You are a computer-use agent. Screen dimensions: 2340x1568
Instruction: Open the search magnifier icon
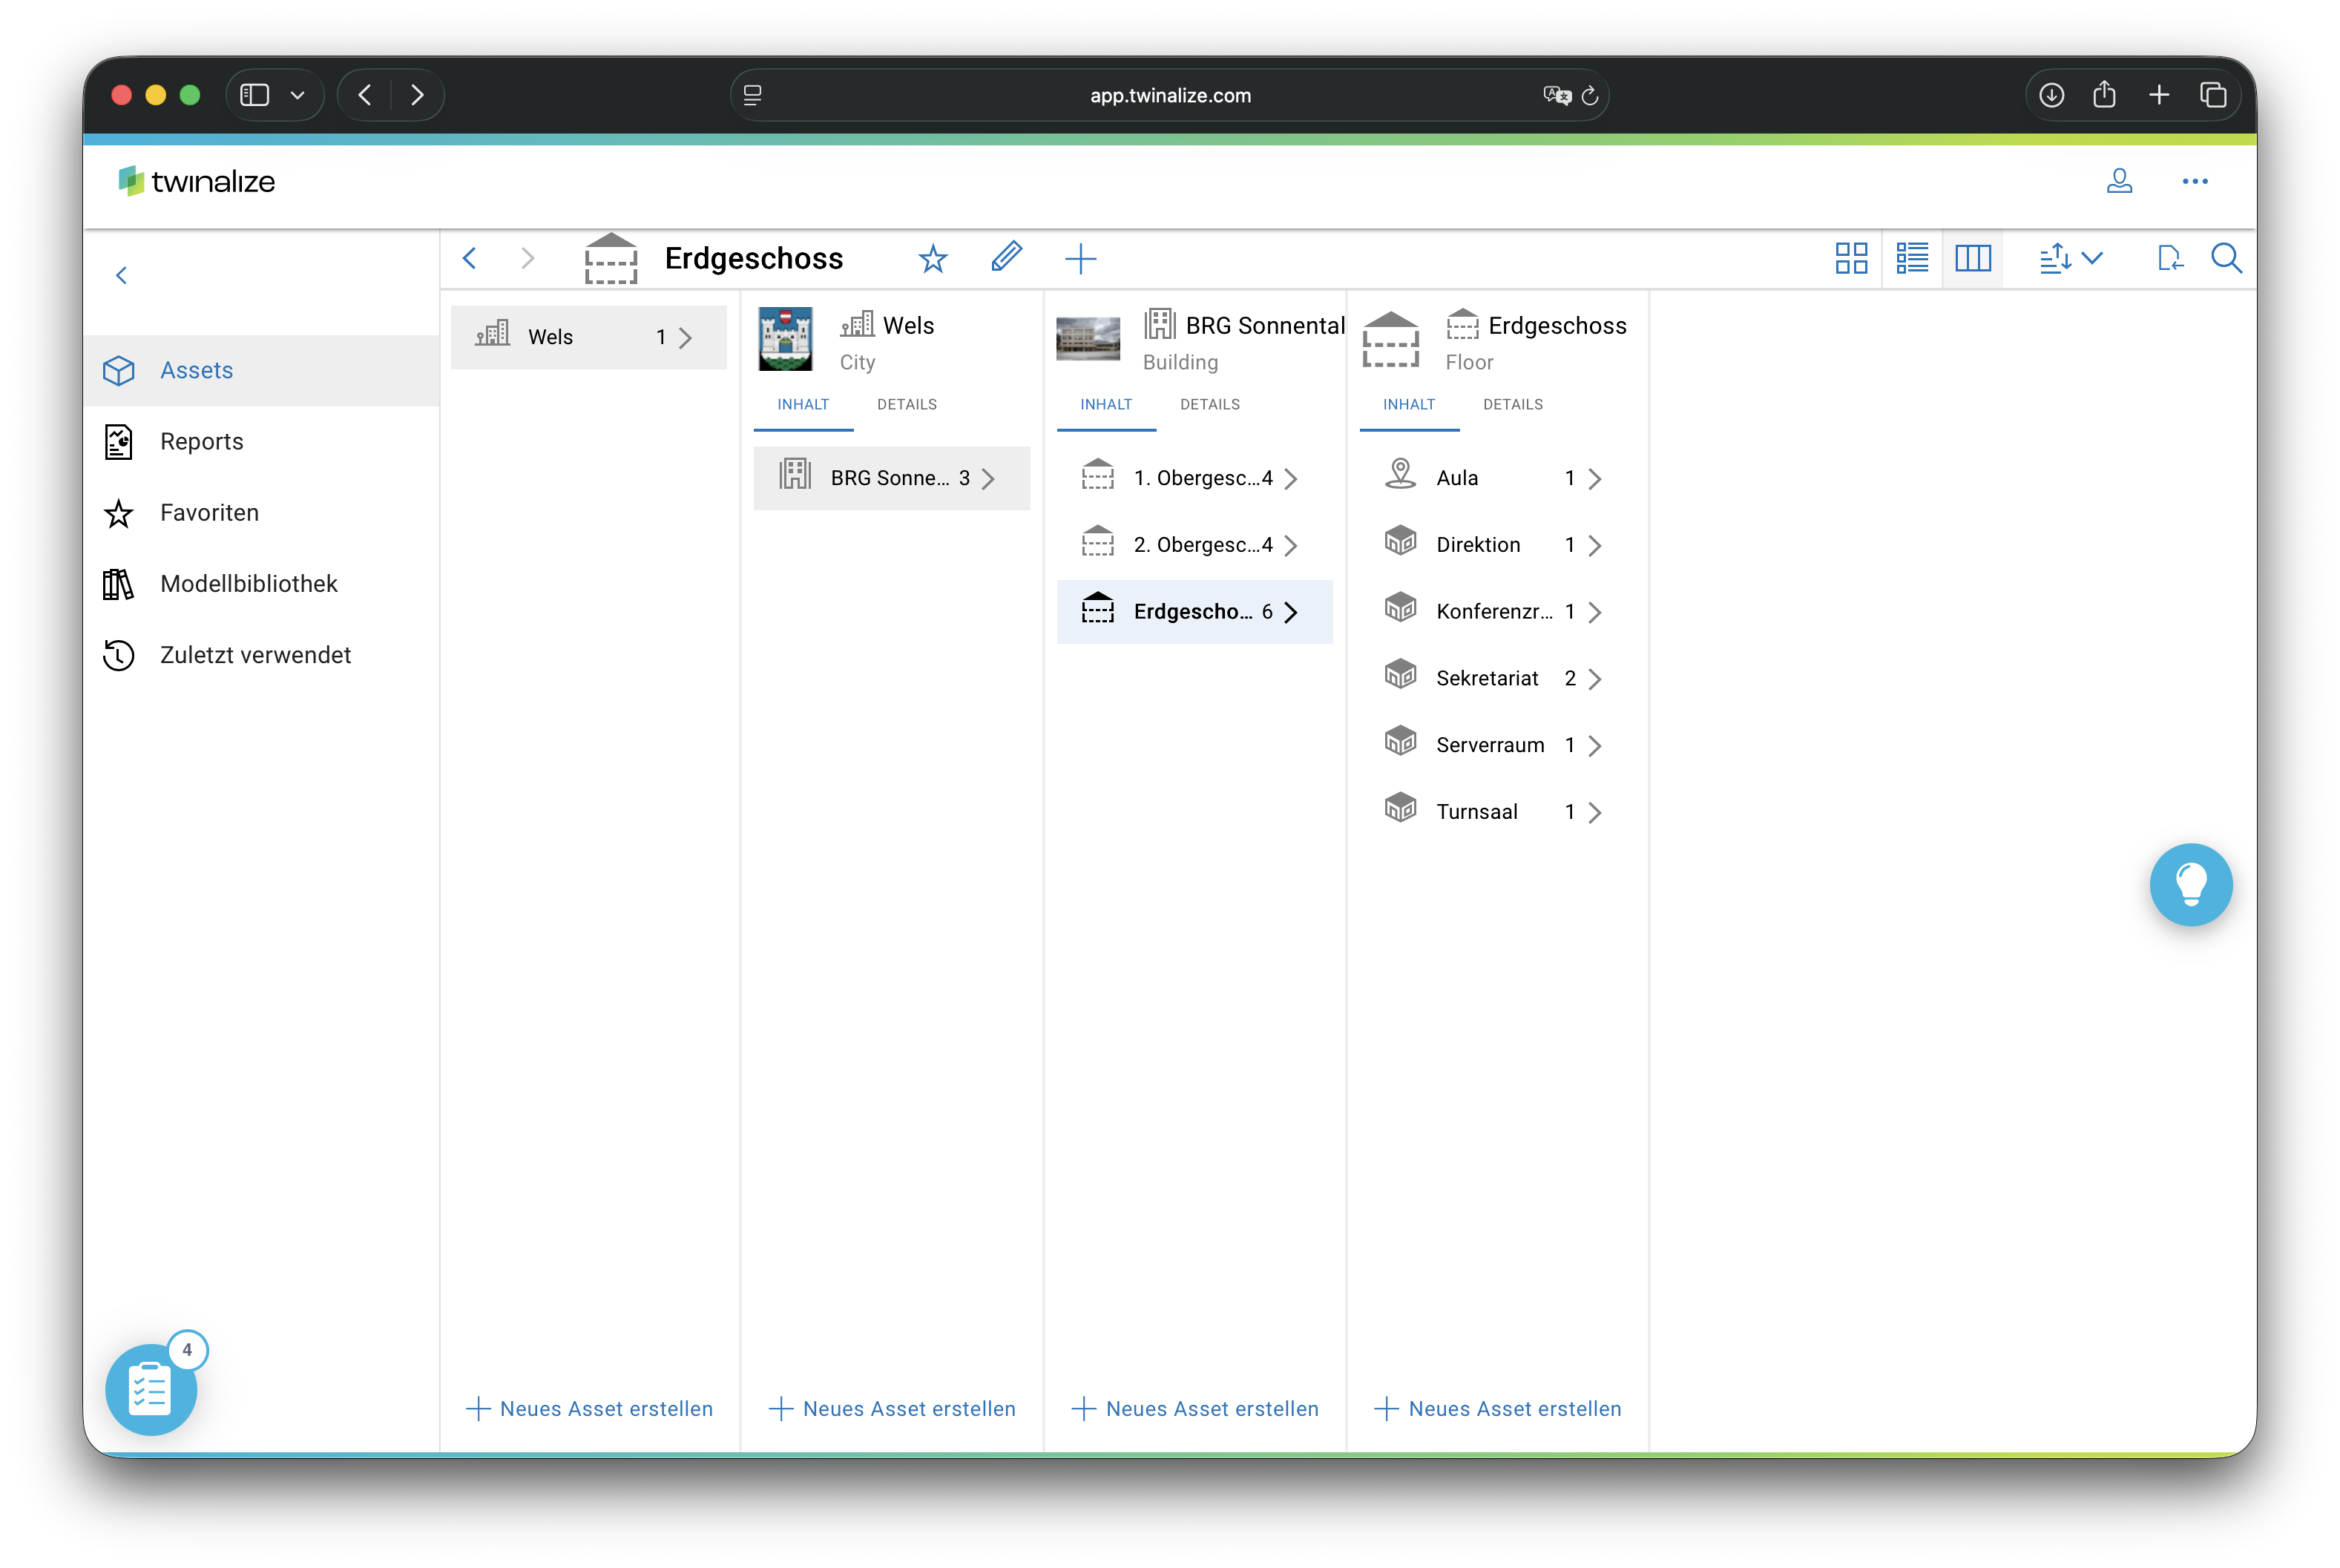[2225, 259]
